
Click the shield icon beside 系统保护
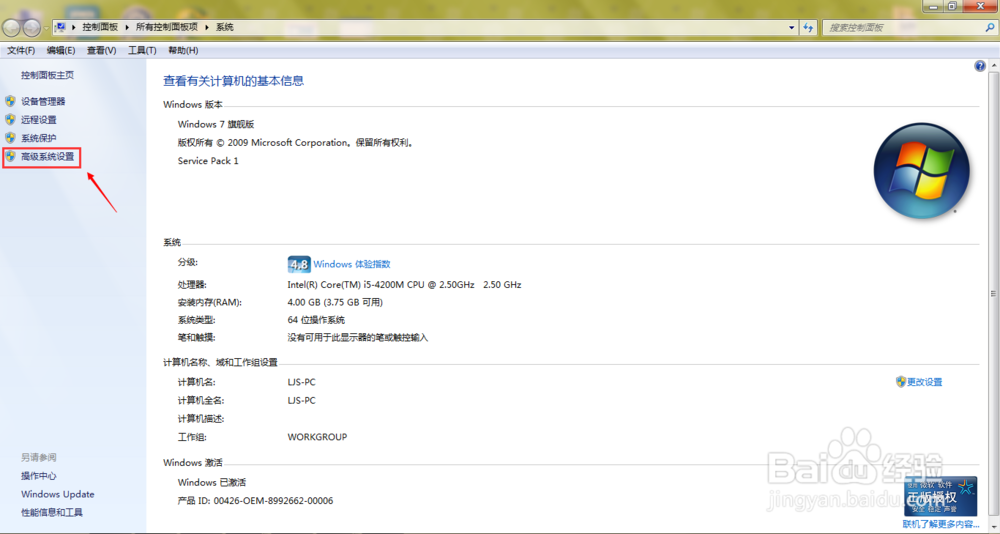click(x=10, y=138)
